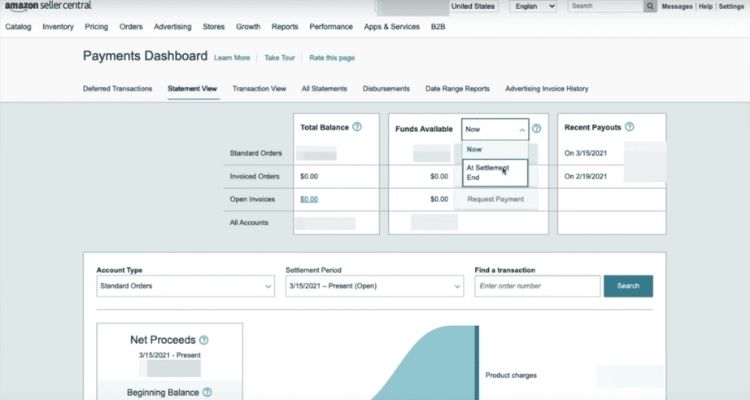This screenshot has height=400, width=750.
Task: Click the teal Search transaction button
Action: pos(628,286)
